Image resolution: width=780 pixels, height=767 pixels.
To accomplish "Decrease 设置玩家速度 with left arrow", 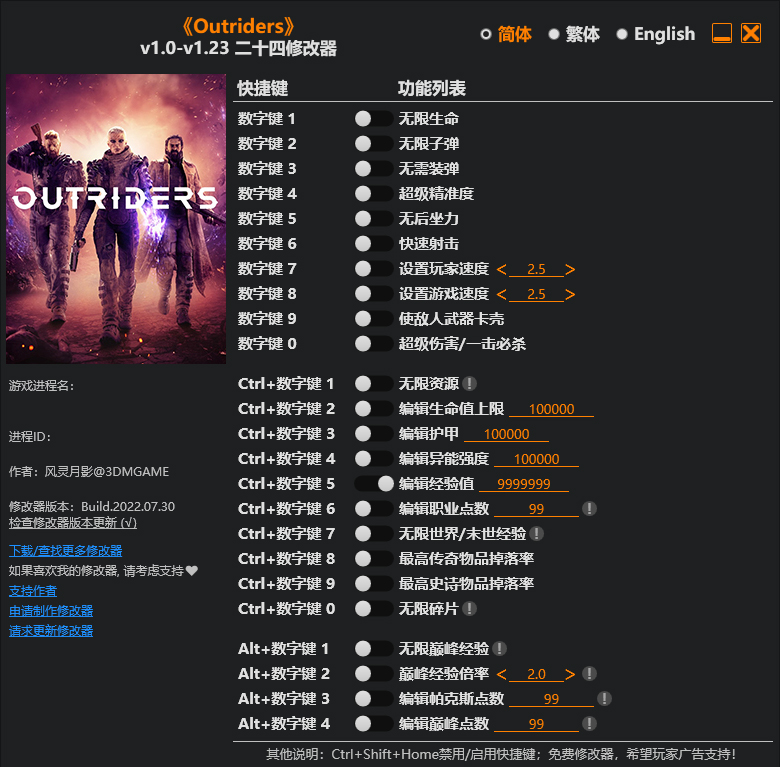I will 501,269.
